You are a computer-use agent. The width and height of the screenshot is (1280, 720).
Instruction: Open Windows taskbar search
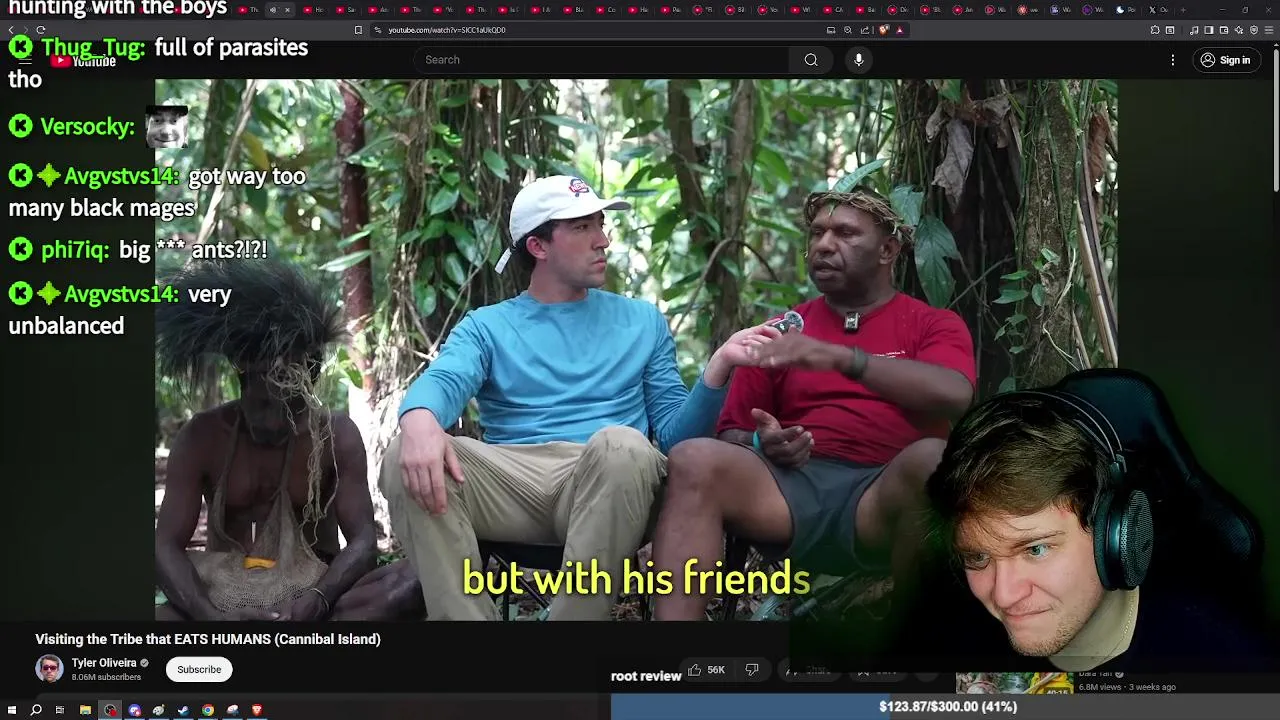(x=36, y=710)
